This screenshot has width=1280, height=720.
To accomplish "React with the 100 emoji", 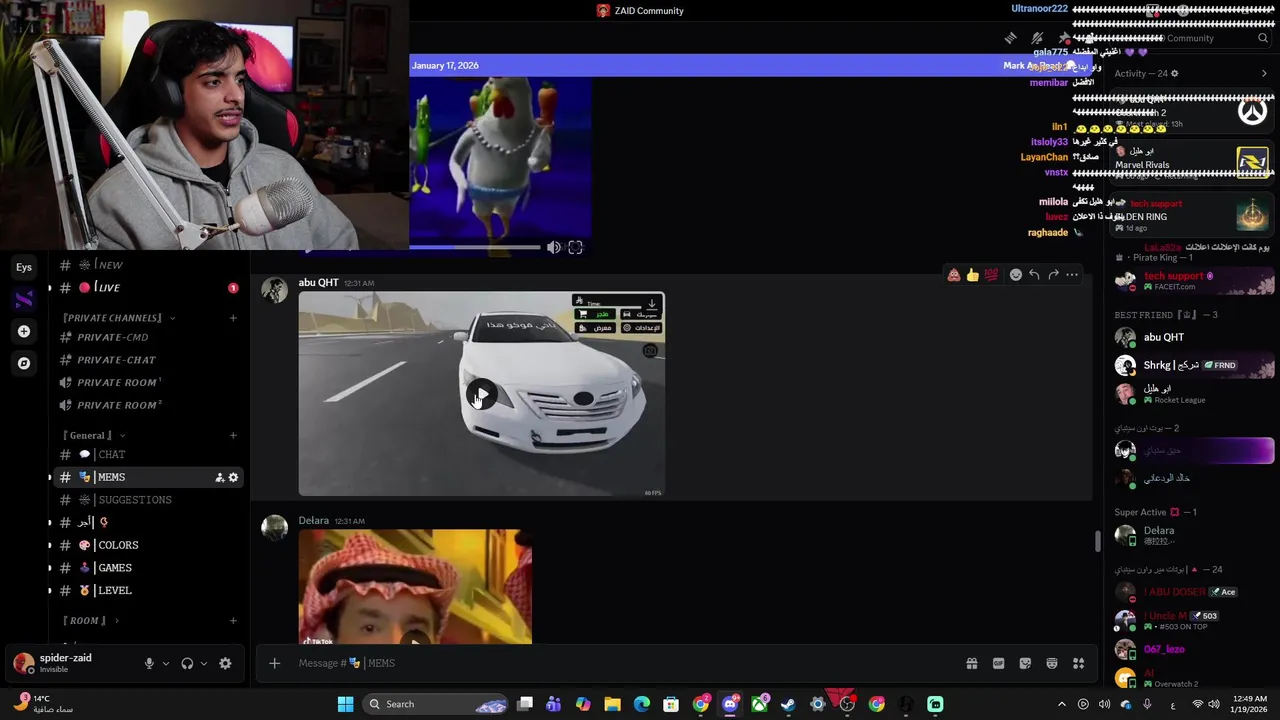I will 991,275.
